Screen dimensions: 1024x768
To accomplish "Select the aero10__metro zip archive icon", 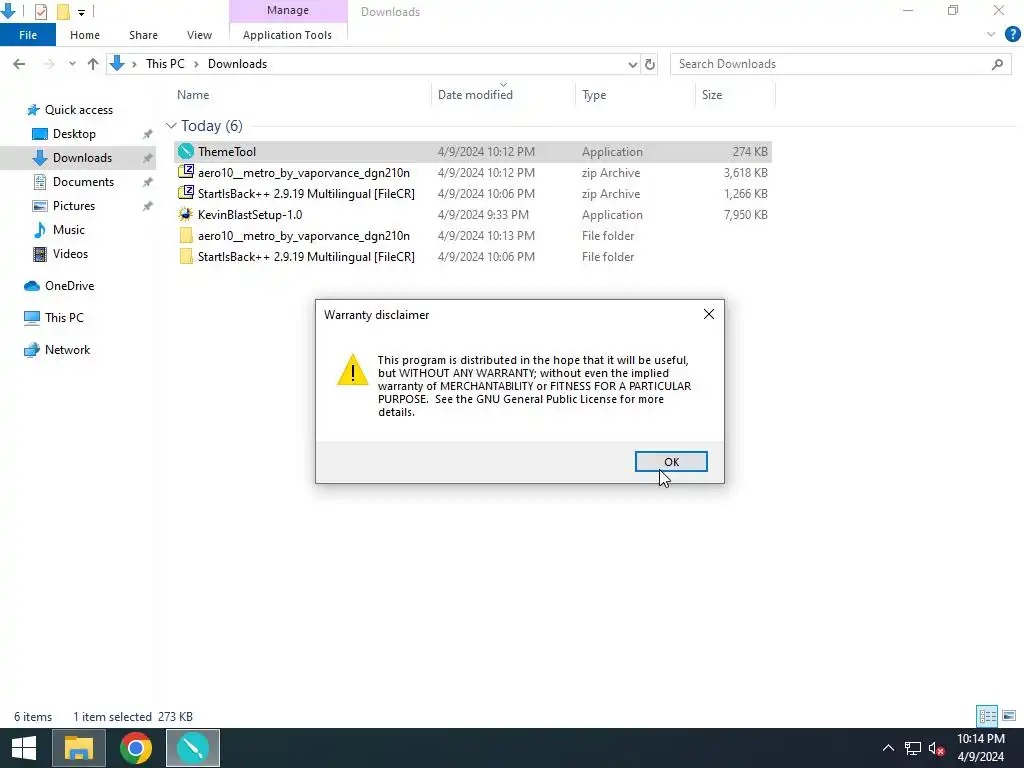I will coord(186,172).
